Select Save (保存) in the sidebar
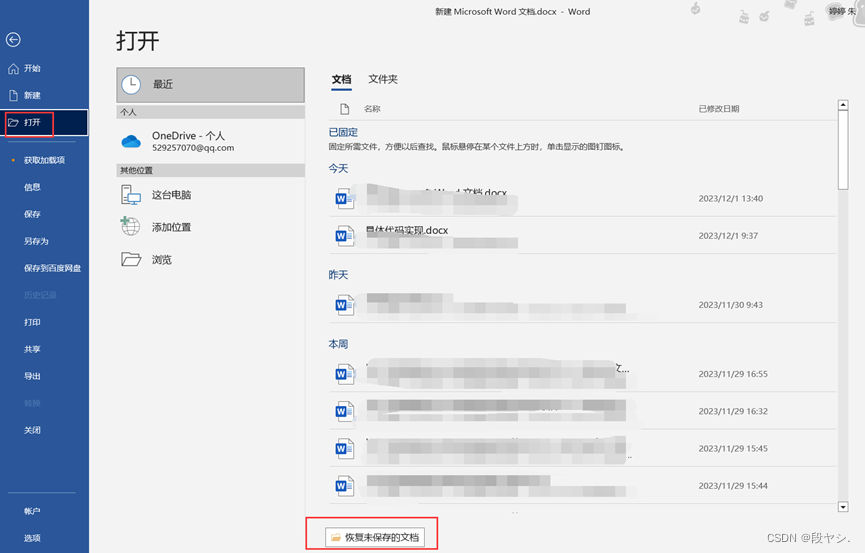 pyautogui.click(x=32, y=214)
